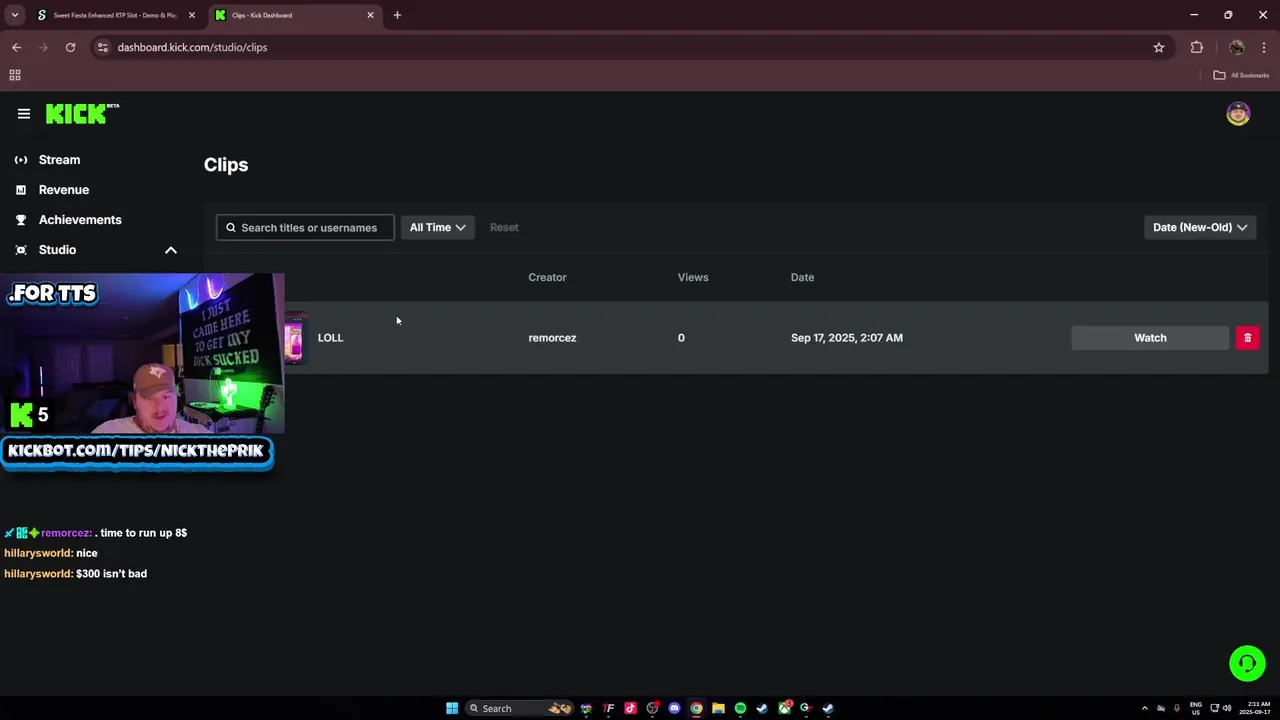Focus the Search titles or usernames field
The height and width of the screenshot is (720, 1280).
pyautogui.click(x=305, y=227)
